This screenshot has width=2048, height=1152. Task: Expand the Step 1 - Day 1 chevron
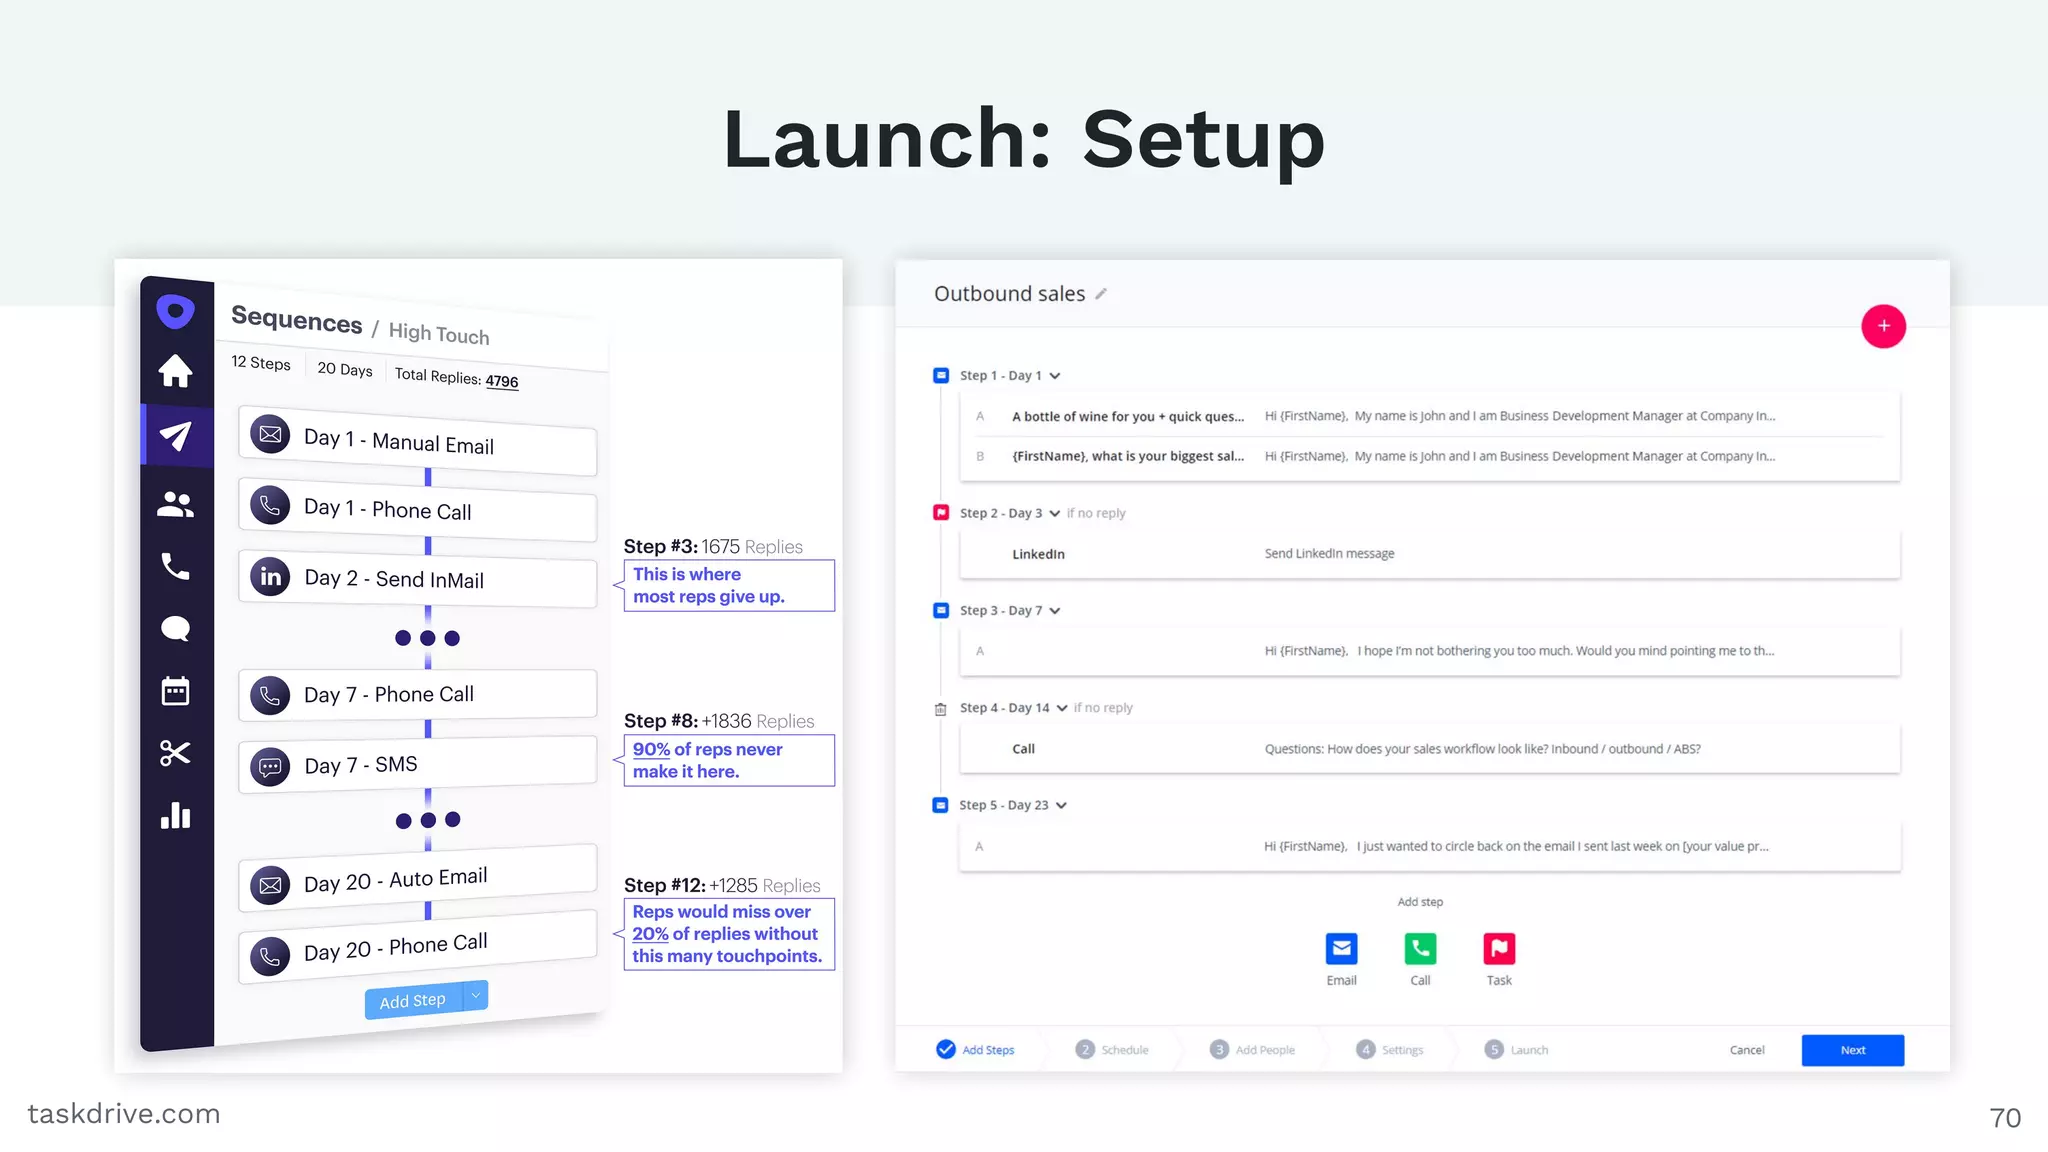click(1055, 376)
